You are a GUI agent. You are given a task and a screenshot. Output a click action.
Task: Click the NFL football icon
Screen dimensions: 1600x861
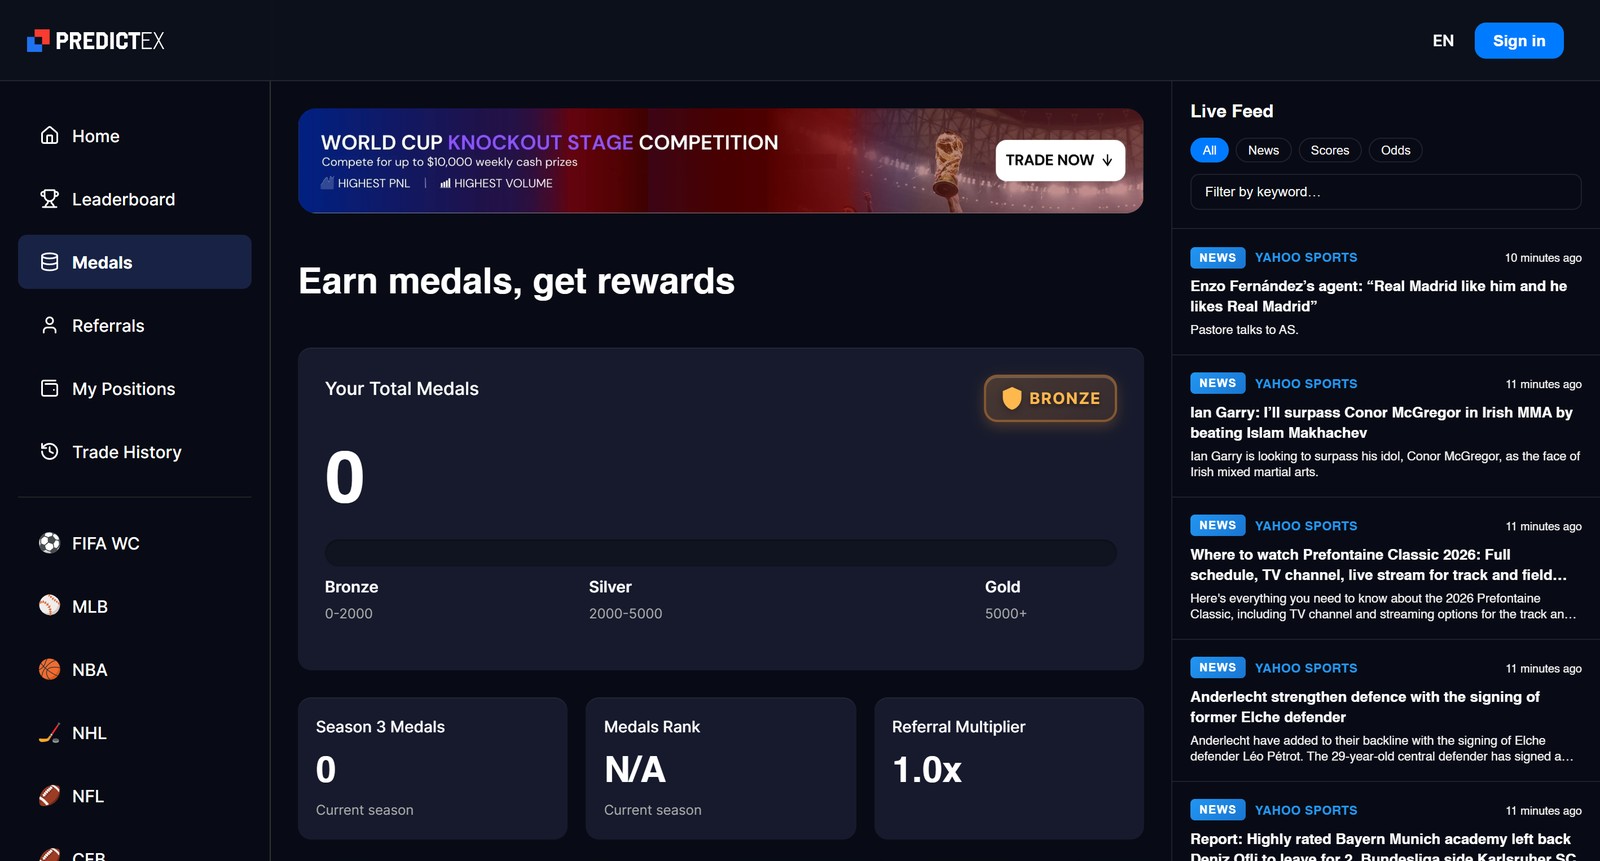tap(49, 795)
